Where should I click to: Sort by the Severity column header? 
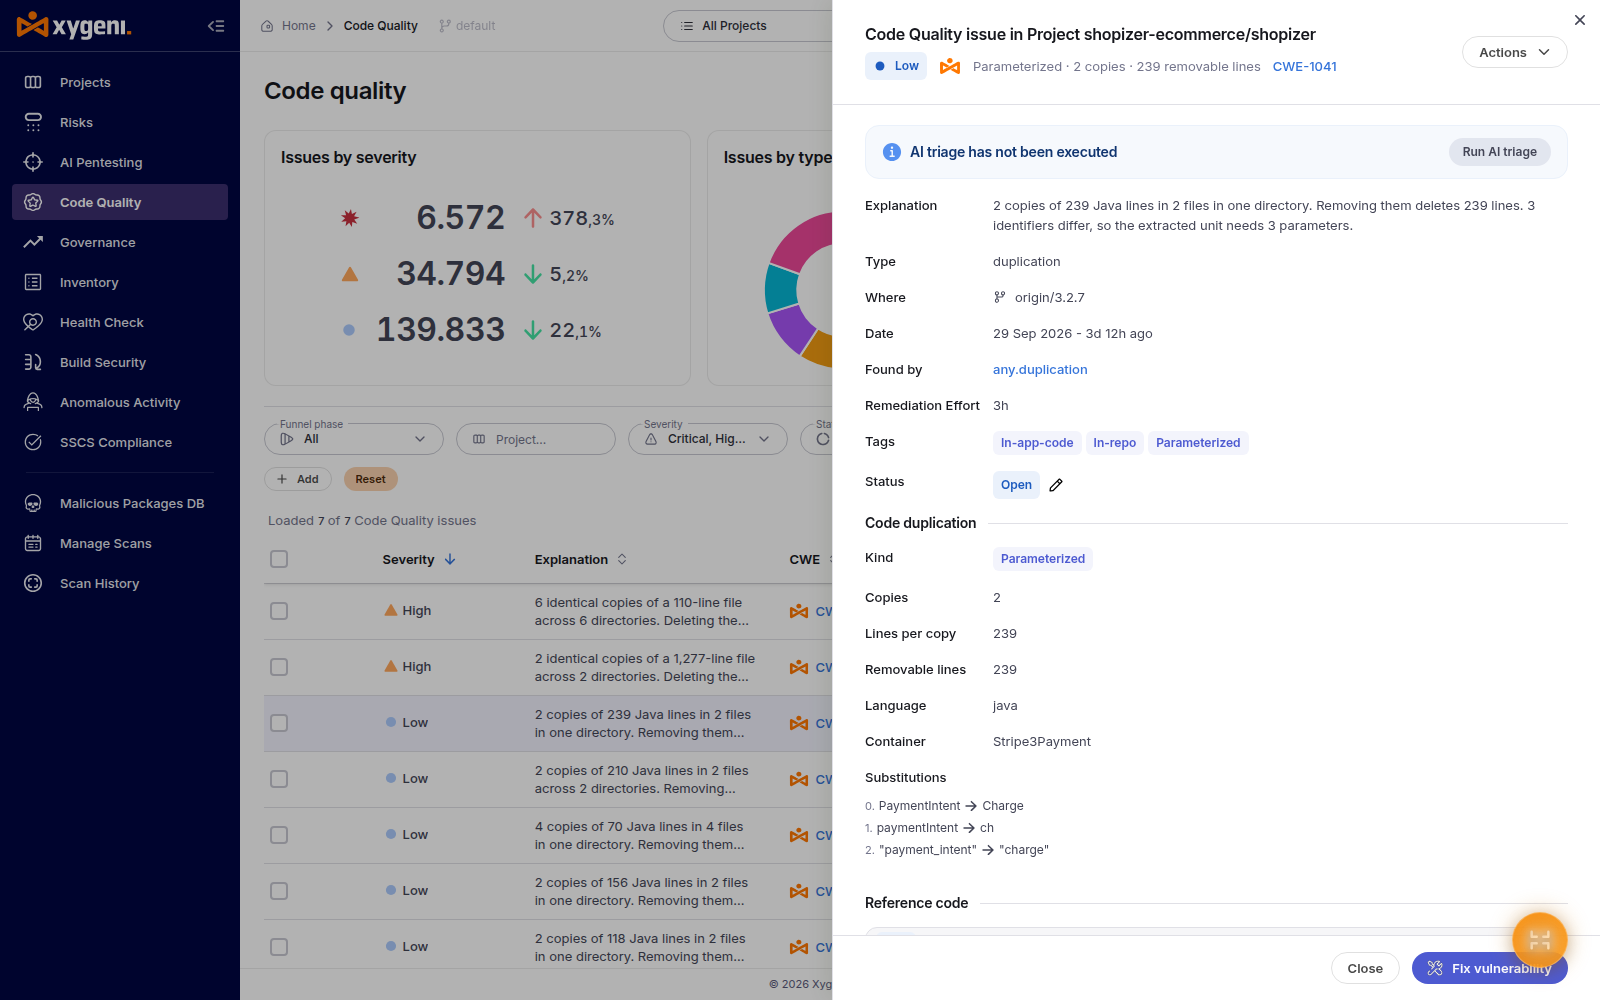coord(419,560)
